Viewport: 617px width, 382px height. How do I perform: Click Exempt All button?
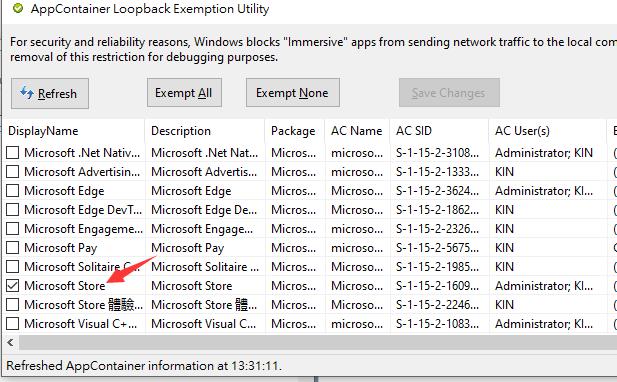coord(184,93)
